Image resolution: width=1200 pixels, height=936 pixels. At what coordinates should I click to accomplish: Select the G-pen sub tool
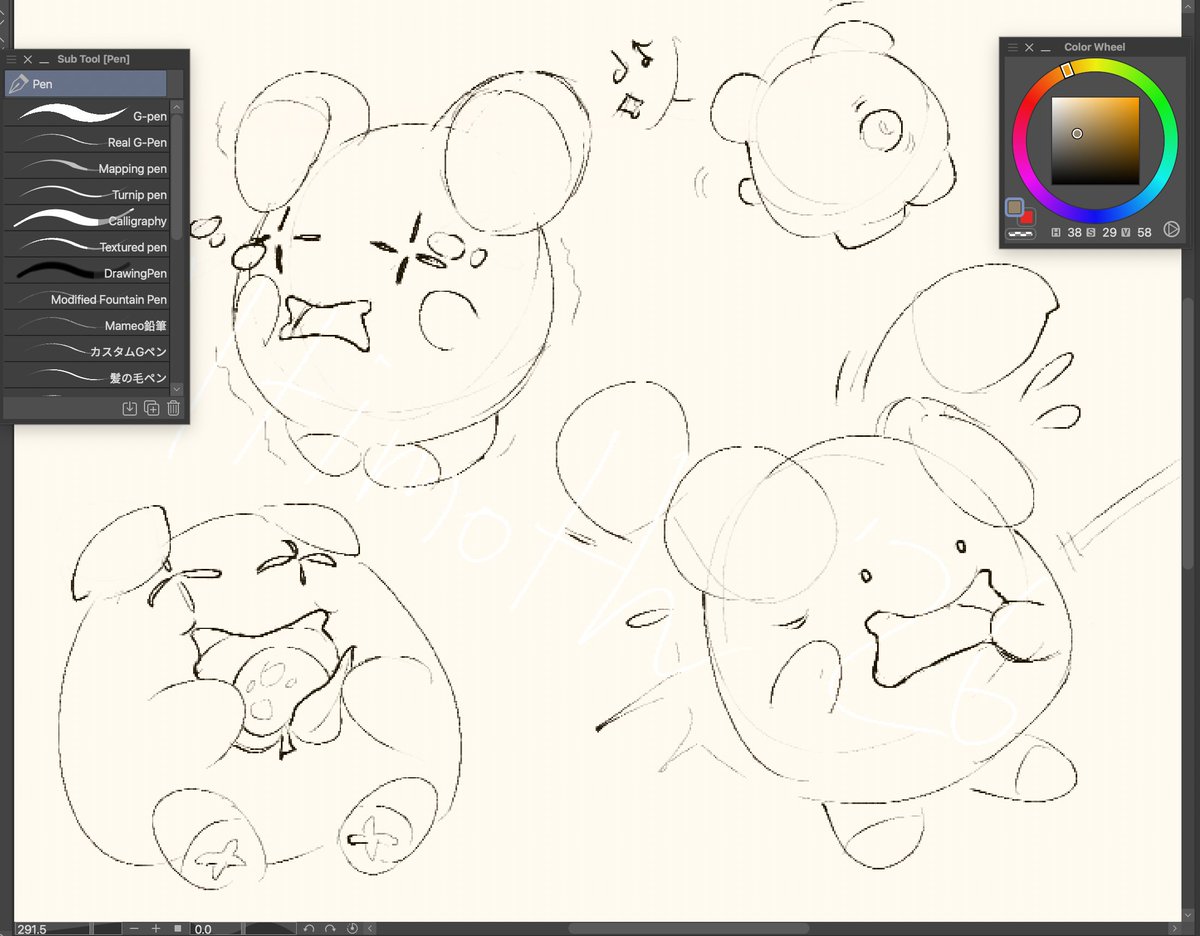point(87,113)
